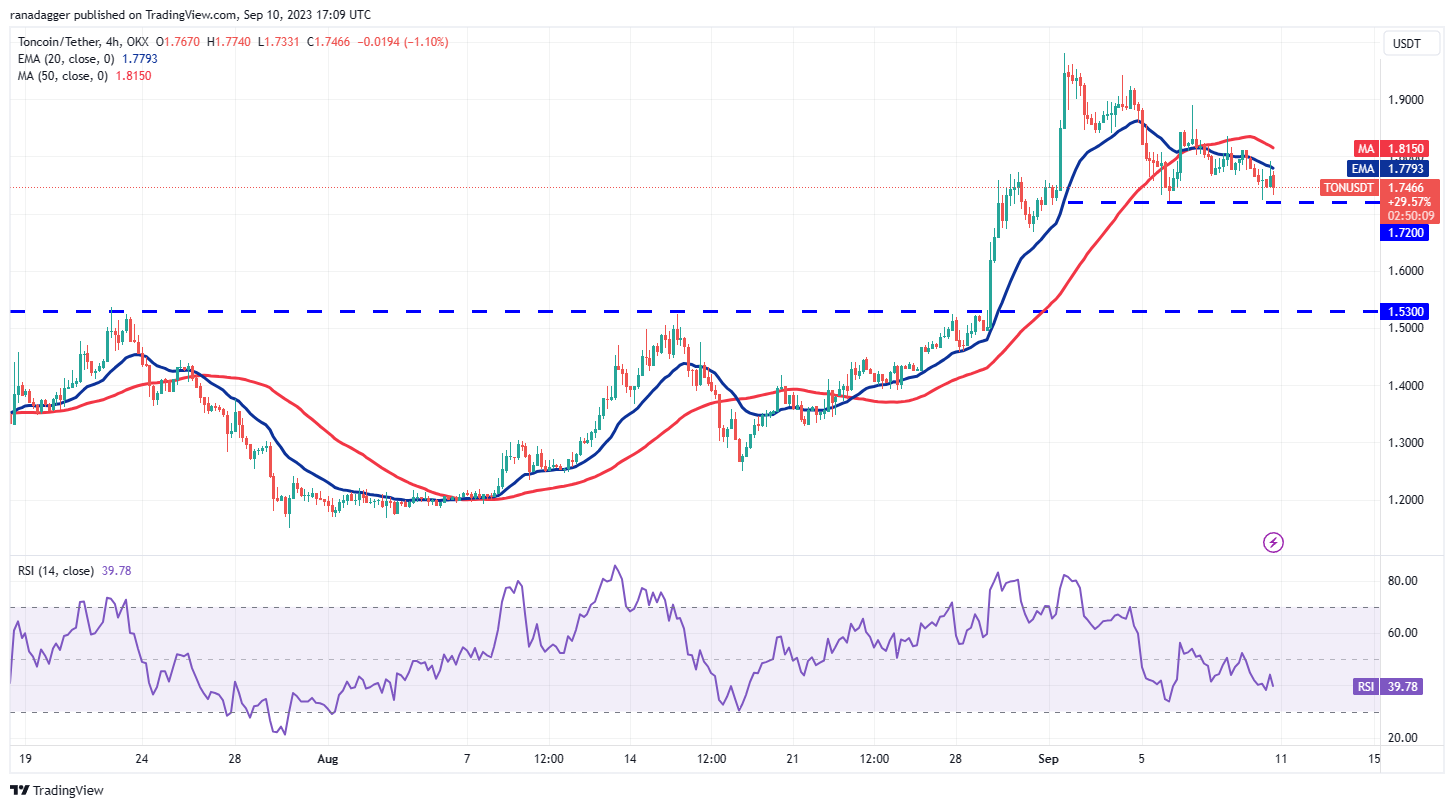Click the purple lightning bolt quick-trade icon
The width and height of the screenshot is (1454, 808).
click(x=1274, y=541)
